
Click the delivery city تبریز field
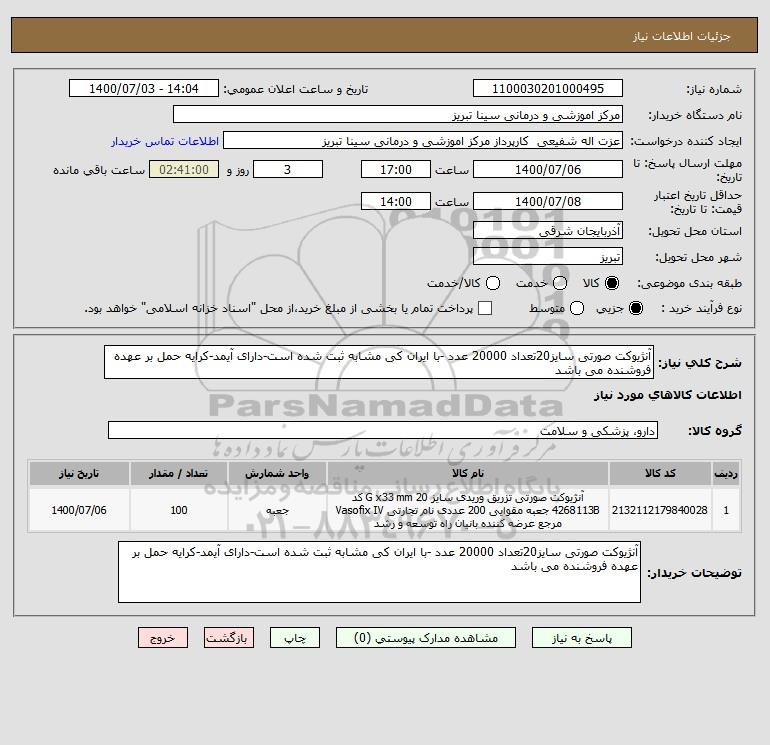[x=548, y=256]
